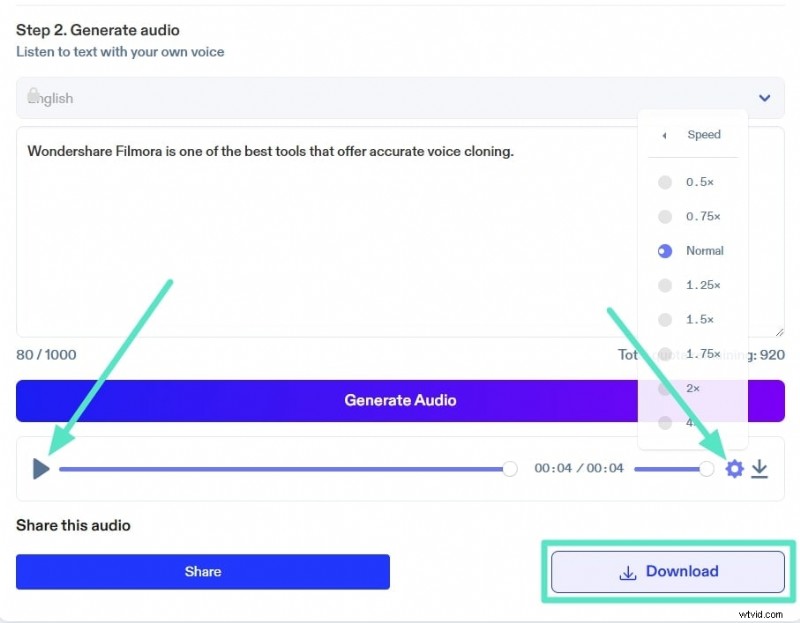This screenshot has width=800, height=623.
Task: Download audio using the player's download icon
Action: 760,468
